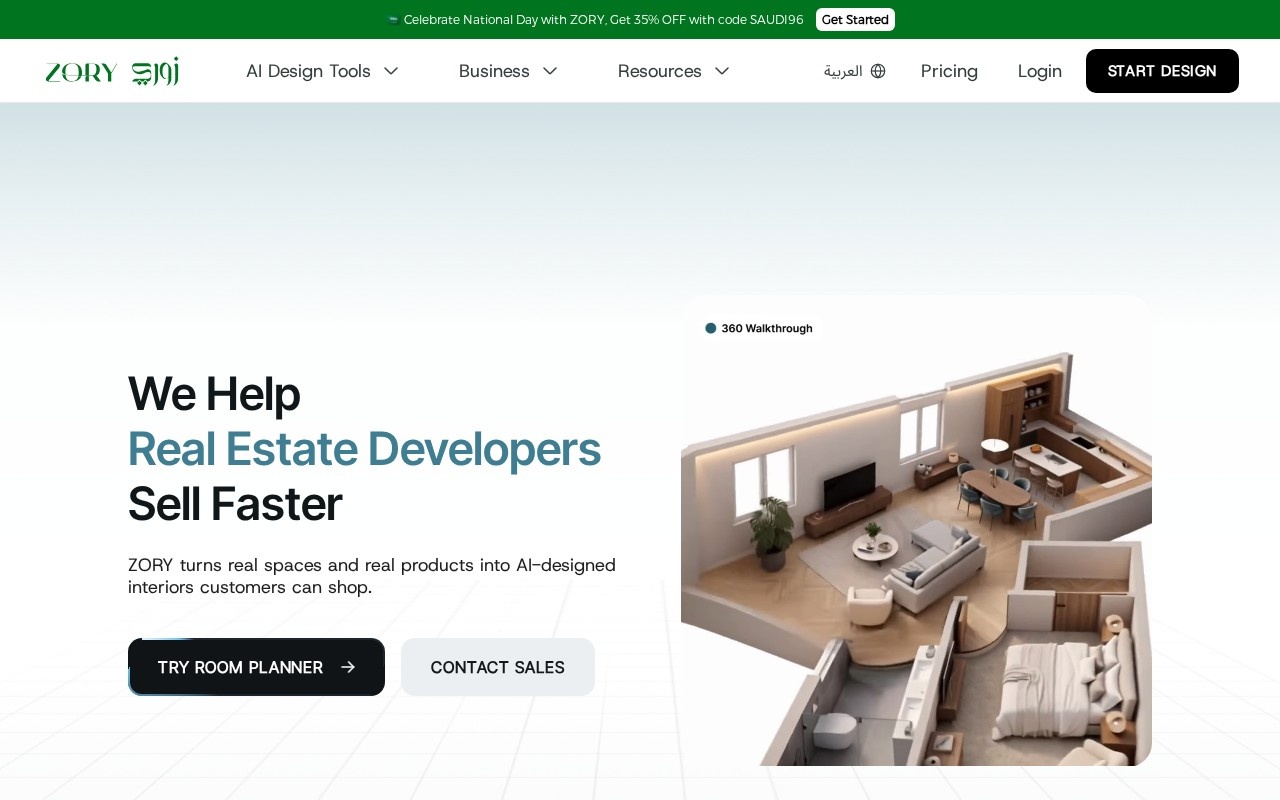Expand the AI Design Tools chevron
This screenshot has height=800, width=1280.
391,71
